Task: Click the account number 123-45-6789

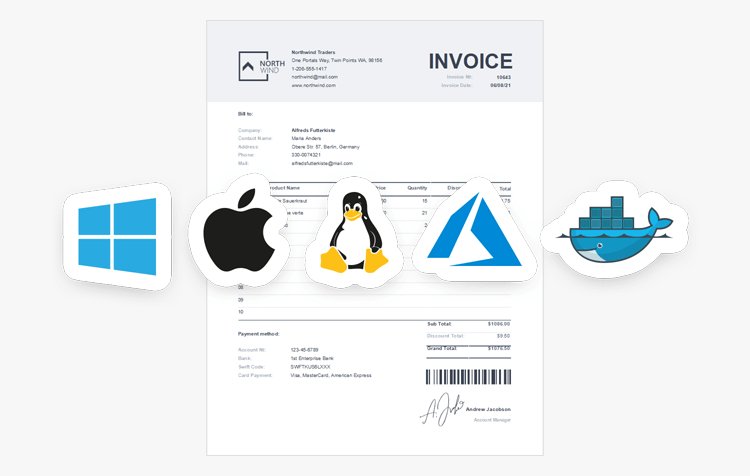Action: [304, 350]
